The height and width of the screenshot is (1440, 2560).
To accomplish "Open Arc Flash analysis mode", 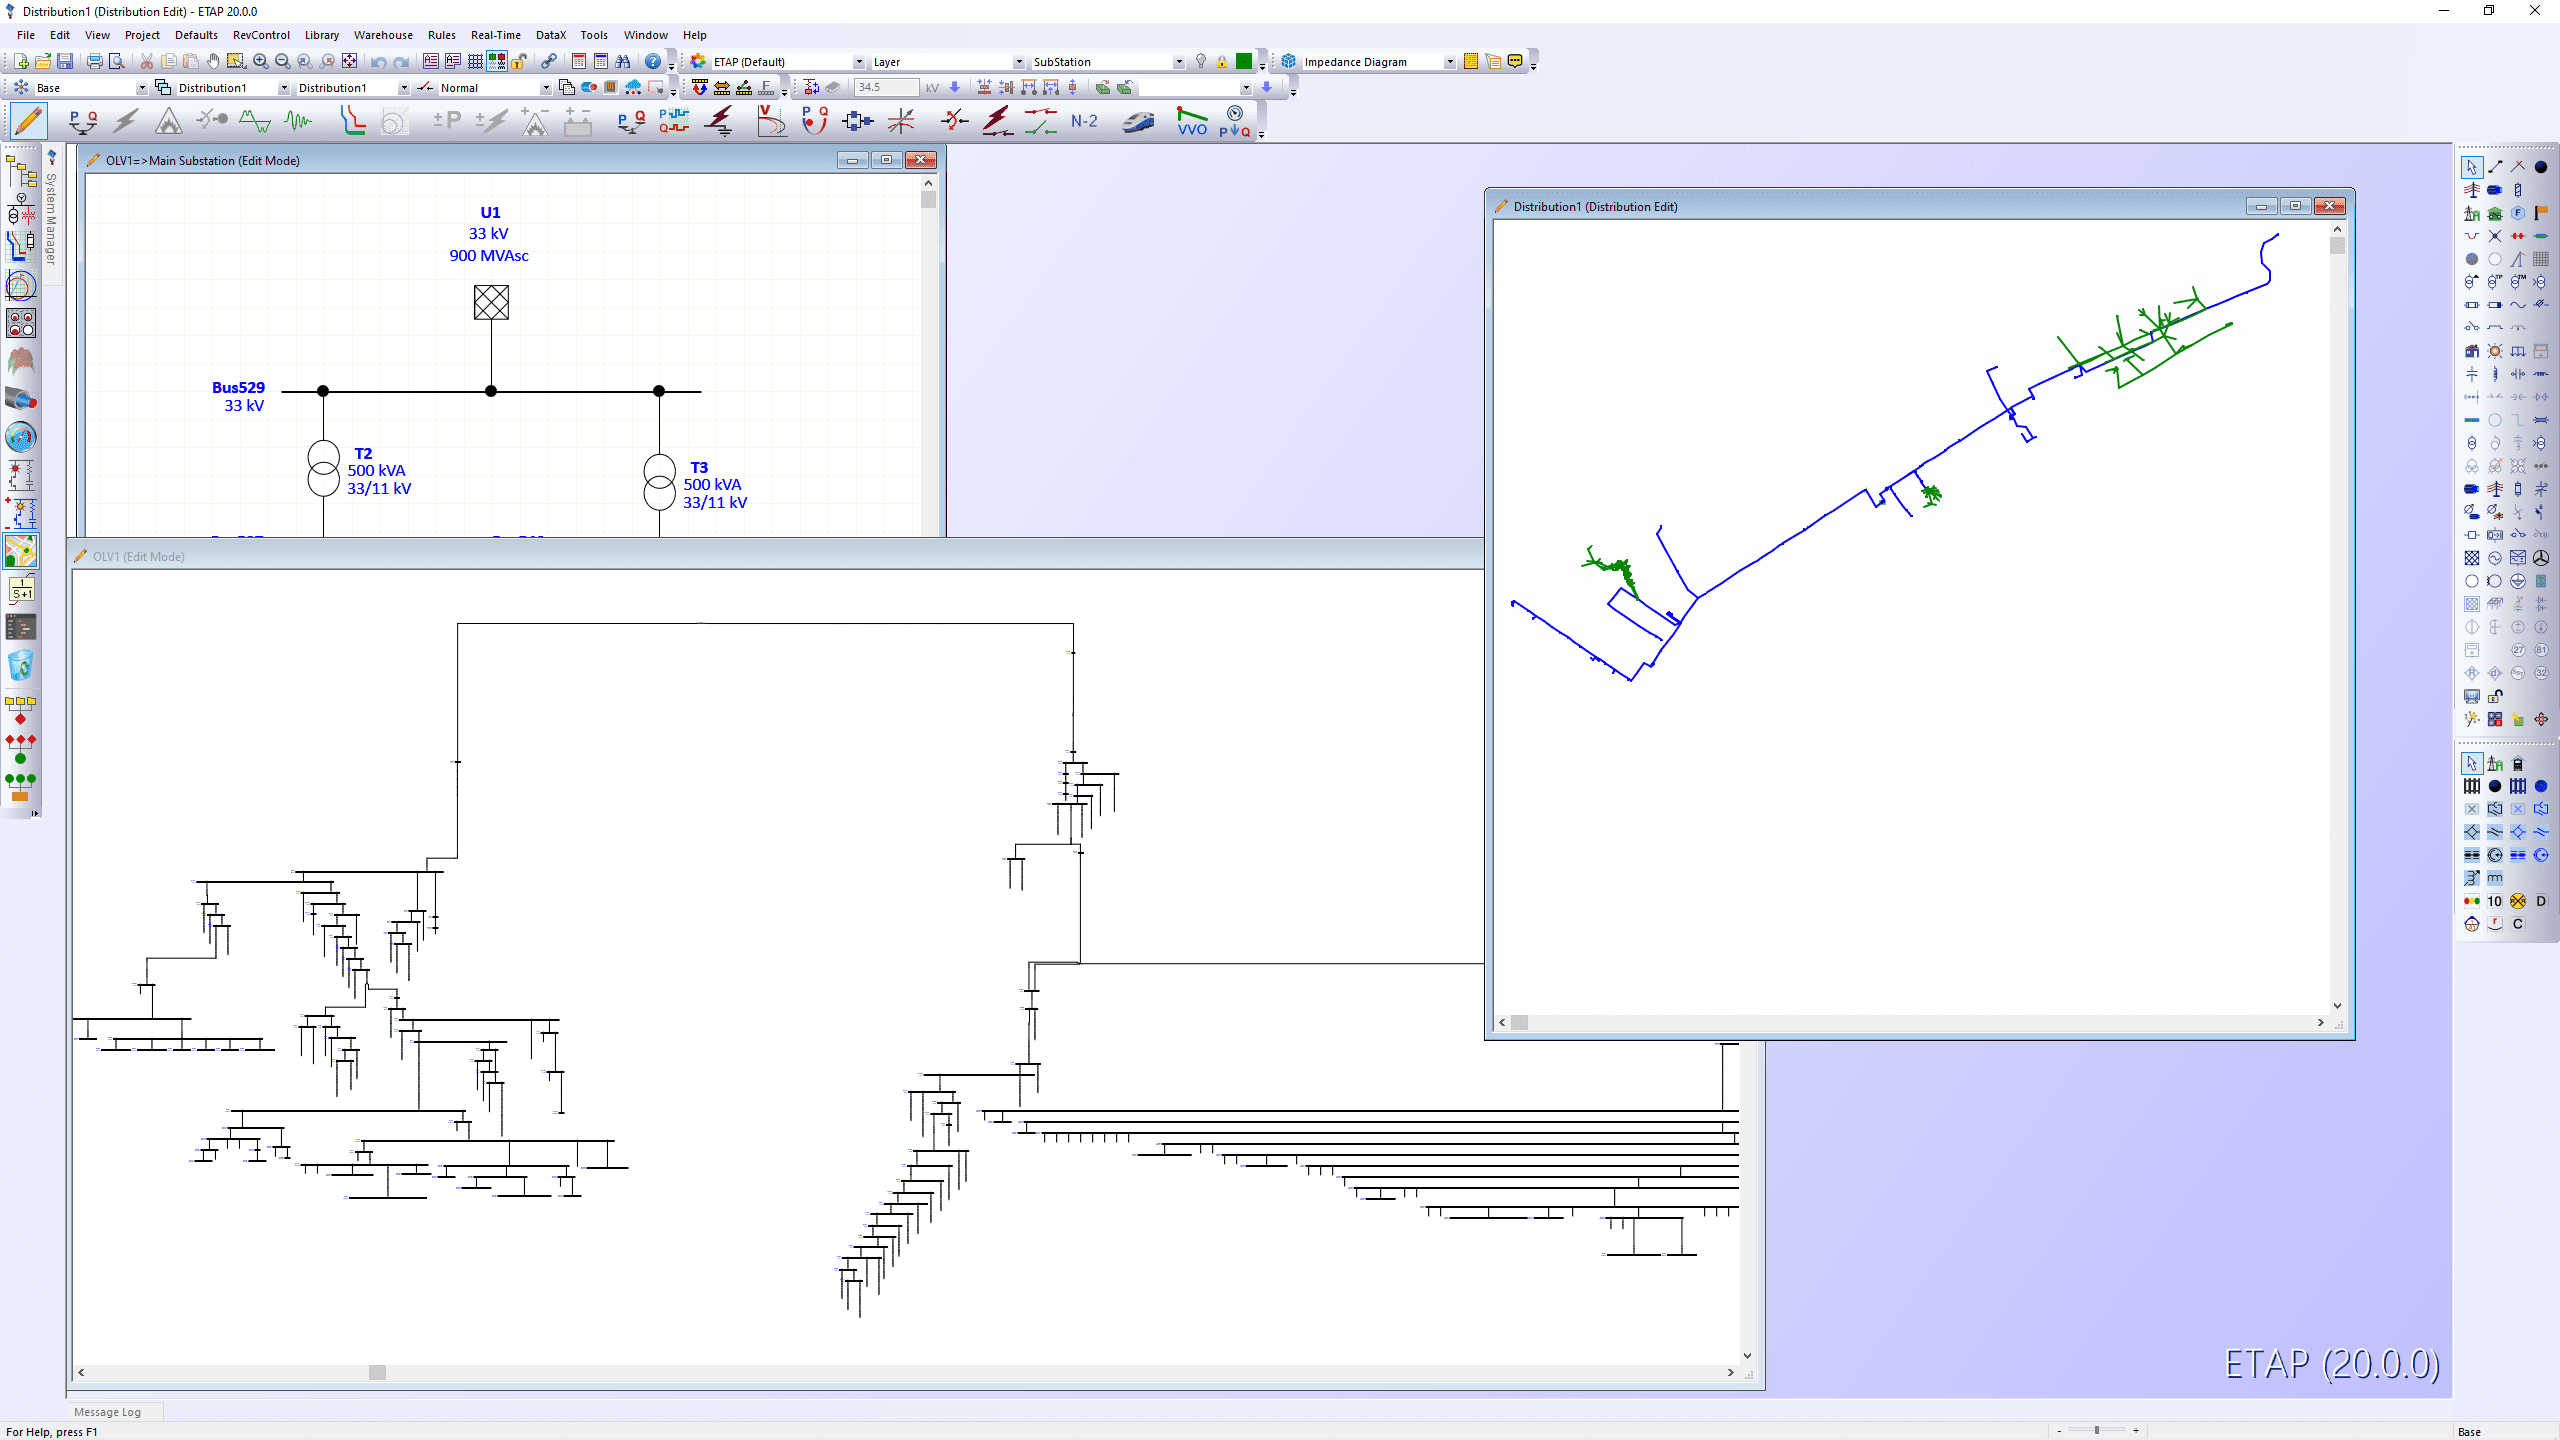I will (x=168, y=121).
